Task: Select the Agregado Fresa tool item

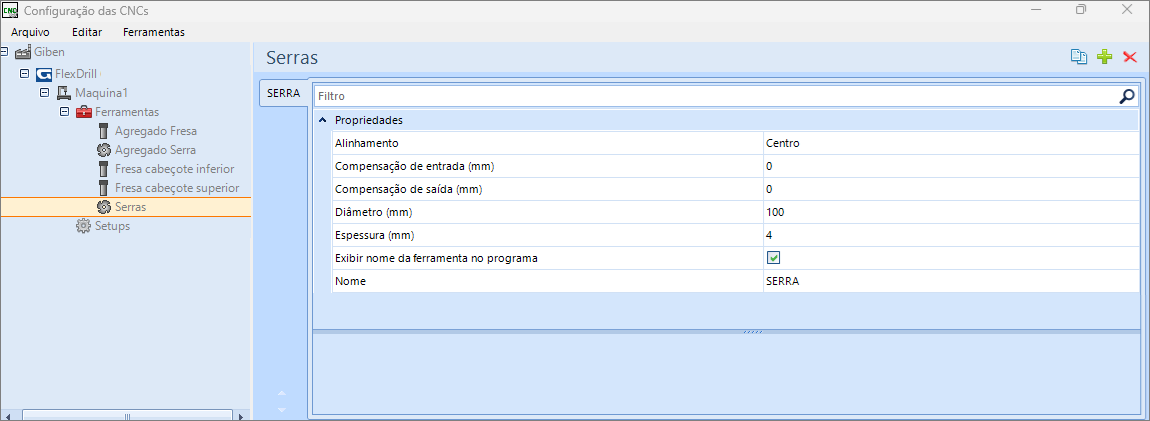Action: tap(155, 130)
